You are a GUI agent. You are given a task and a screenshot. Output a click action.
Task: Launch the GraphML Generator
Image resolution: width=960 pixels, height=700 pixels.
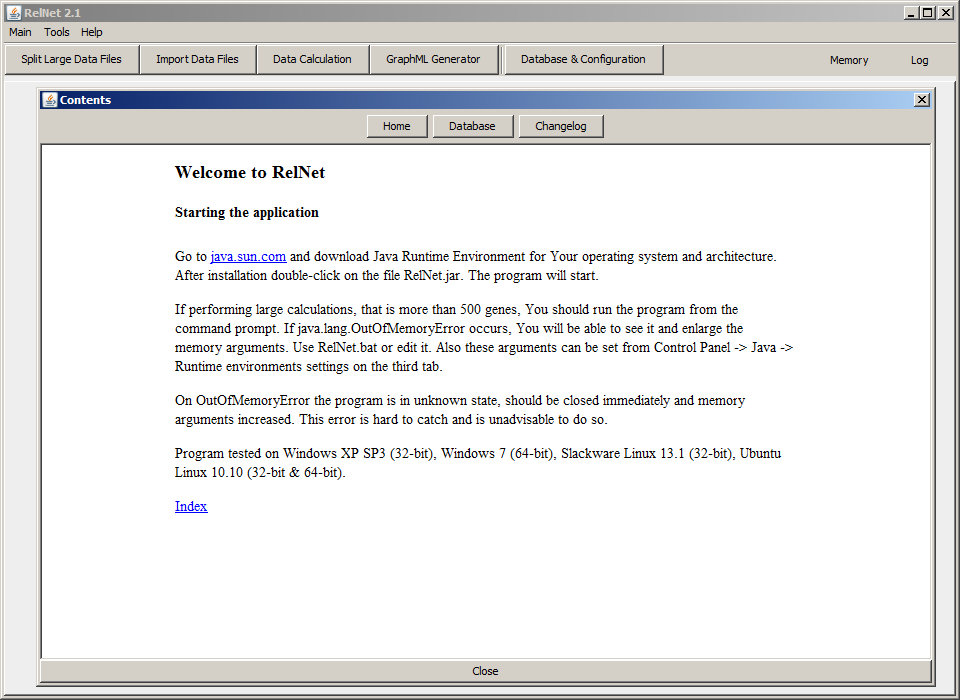(433, 59)
